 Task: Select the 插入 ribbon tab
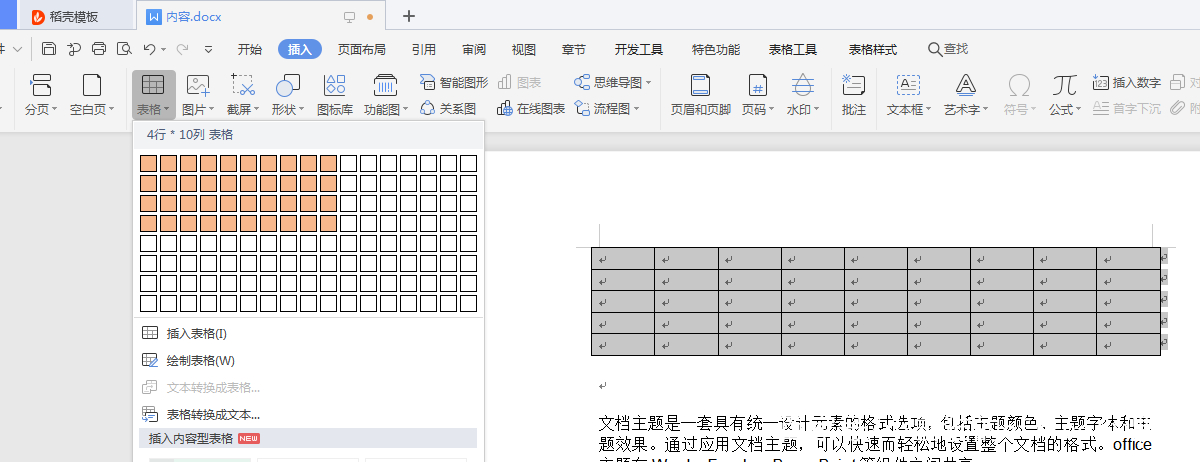point(300,49)
